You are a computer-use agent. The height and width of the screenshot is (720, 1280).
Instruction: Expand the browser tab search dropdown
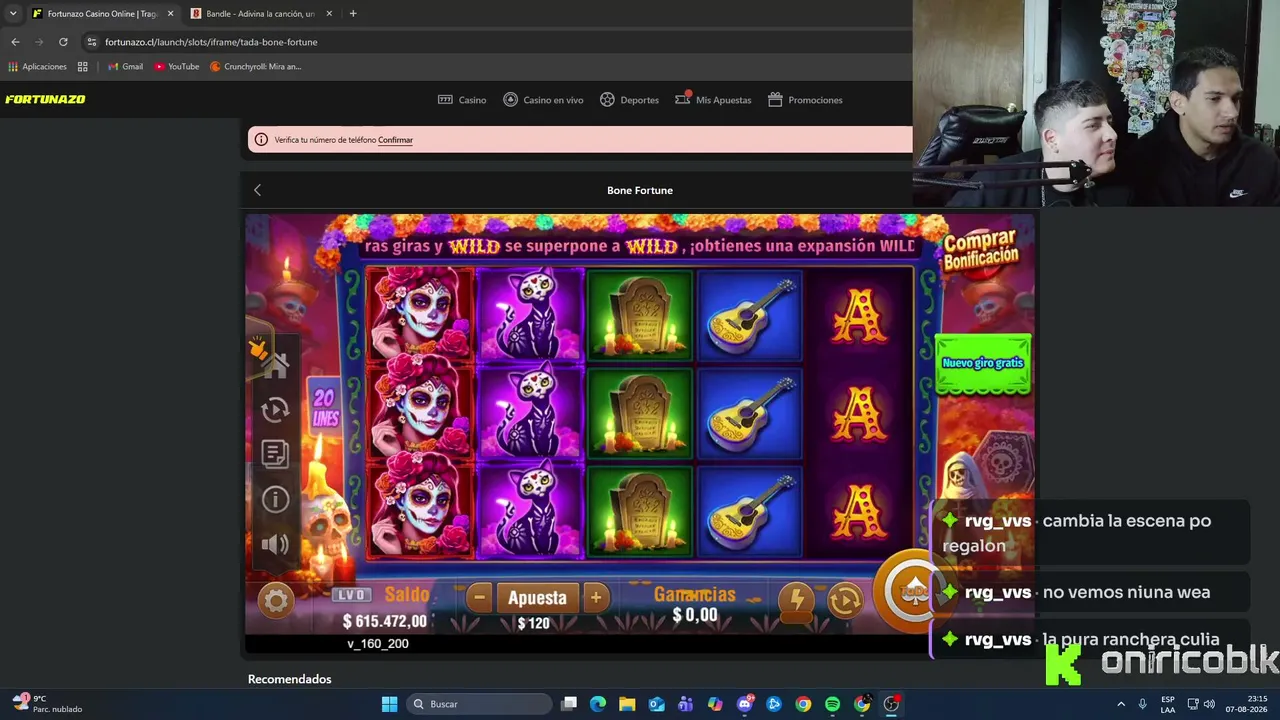point(13,14)
